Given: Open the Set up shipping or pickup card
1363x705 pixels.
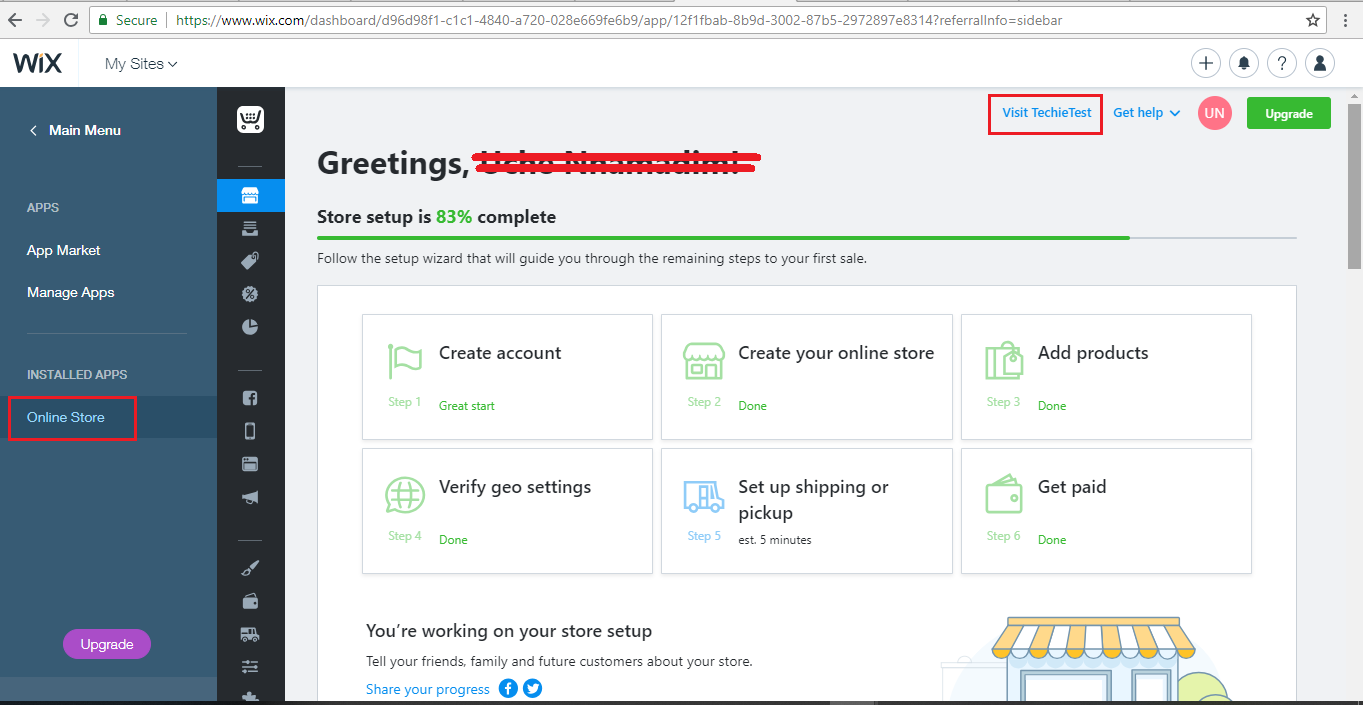Looking at the screenshot, I should (x=807, y=511).
